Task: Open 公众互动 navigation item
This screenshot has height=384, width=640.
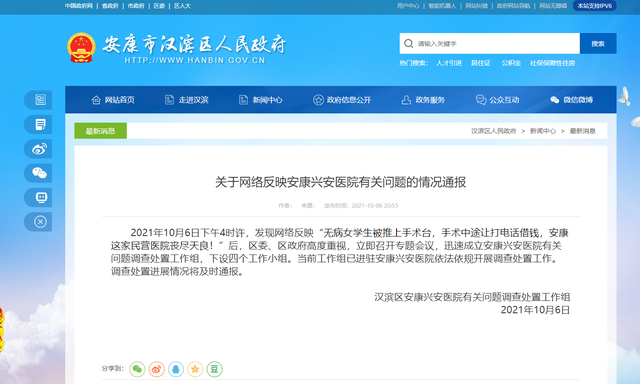Action: click(x=497, y=100)
